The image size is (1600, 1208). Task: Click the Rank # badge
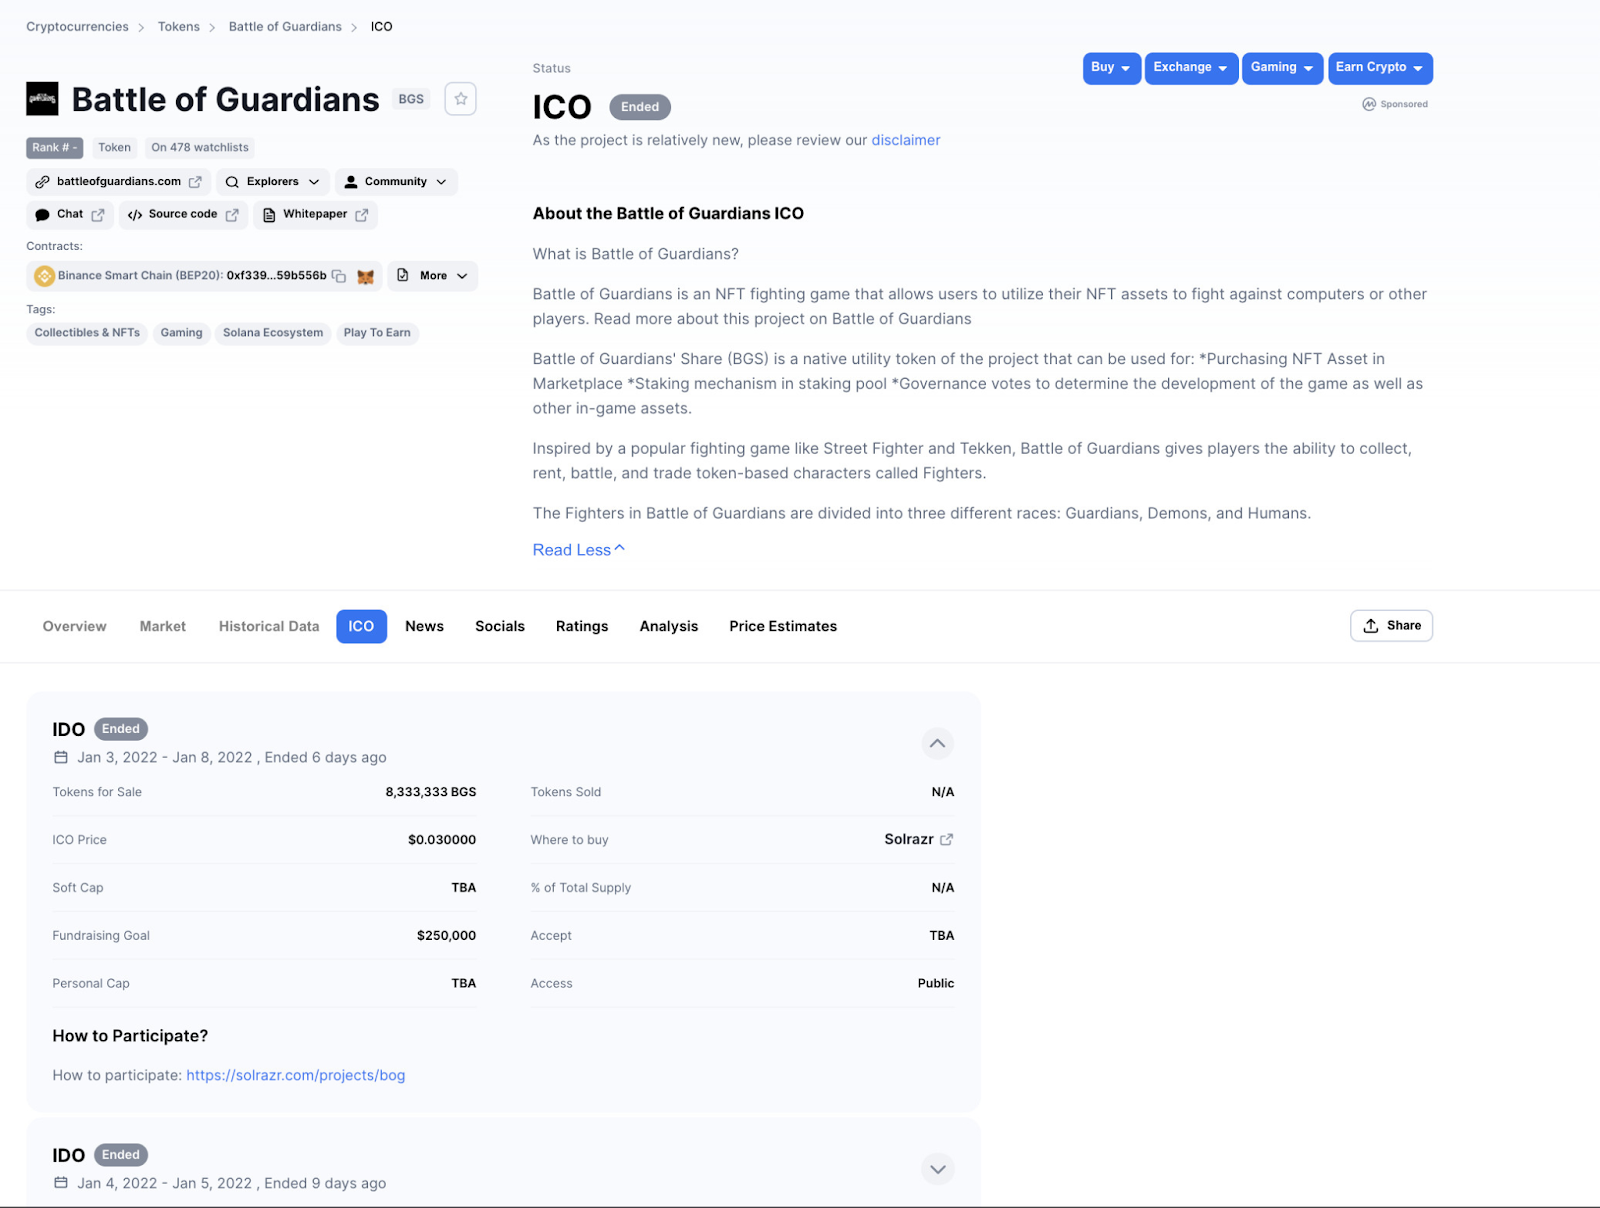point(55,148)
